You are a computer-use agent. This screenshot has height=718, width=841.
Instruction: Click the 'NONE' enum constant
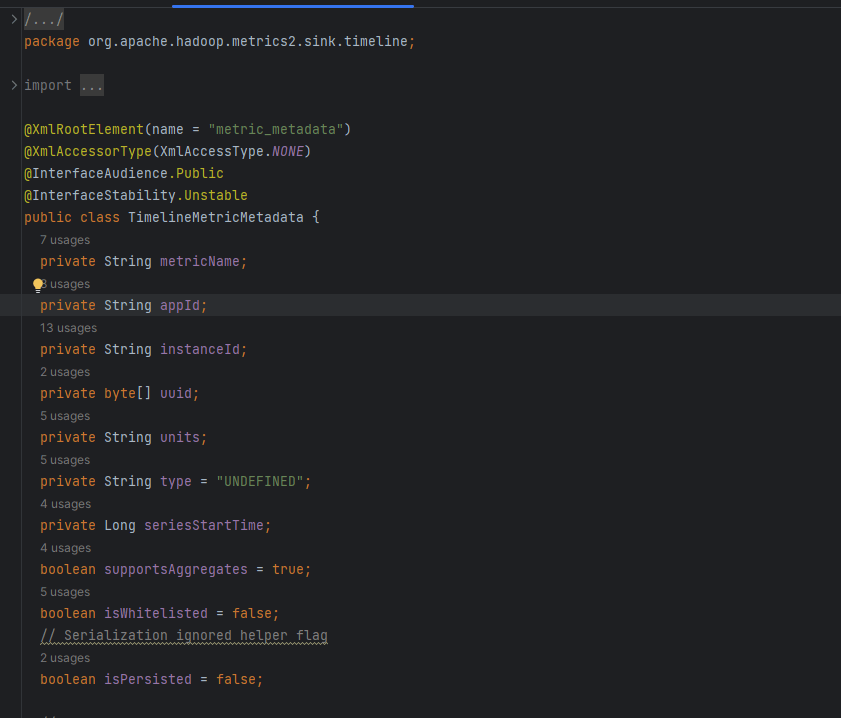[287, 151]
